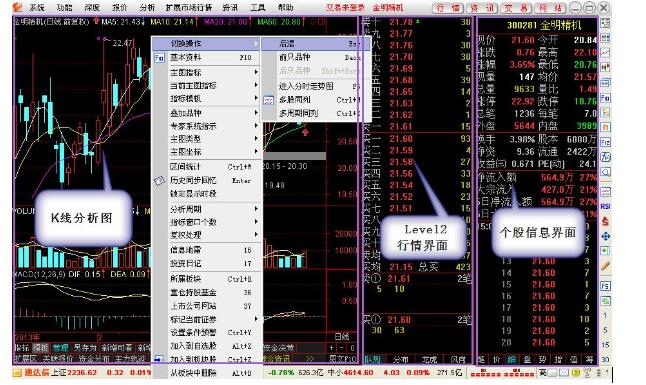Click the 交易 button at top right
This screenshot has height=385, width=646.
pos(517,7)
